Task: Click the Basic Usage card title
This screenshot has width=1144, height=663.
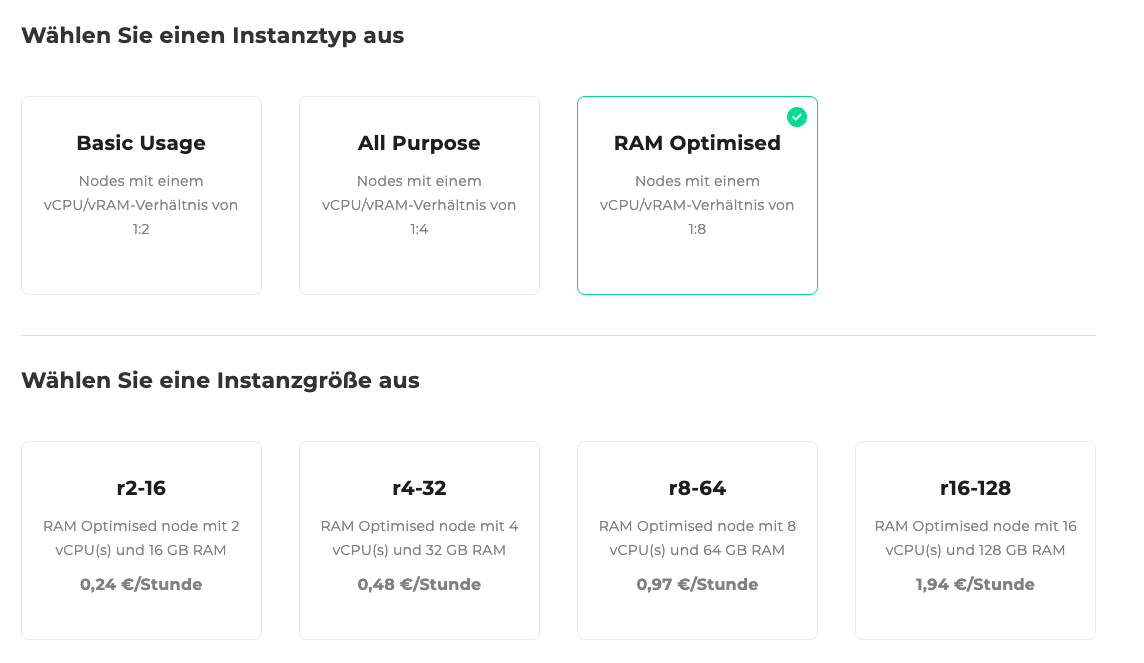Action: click(141, 143)
